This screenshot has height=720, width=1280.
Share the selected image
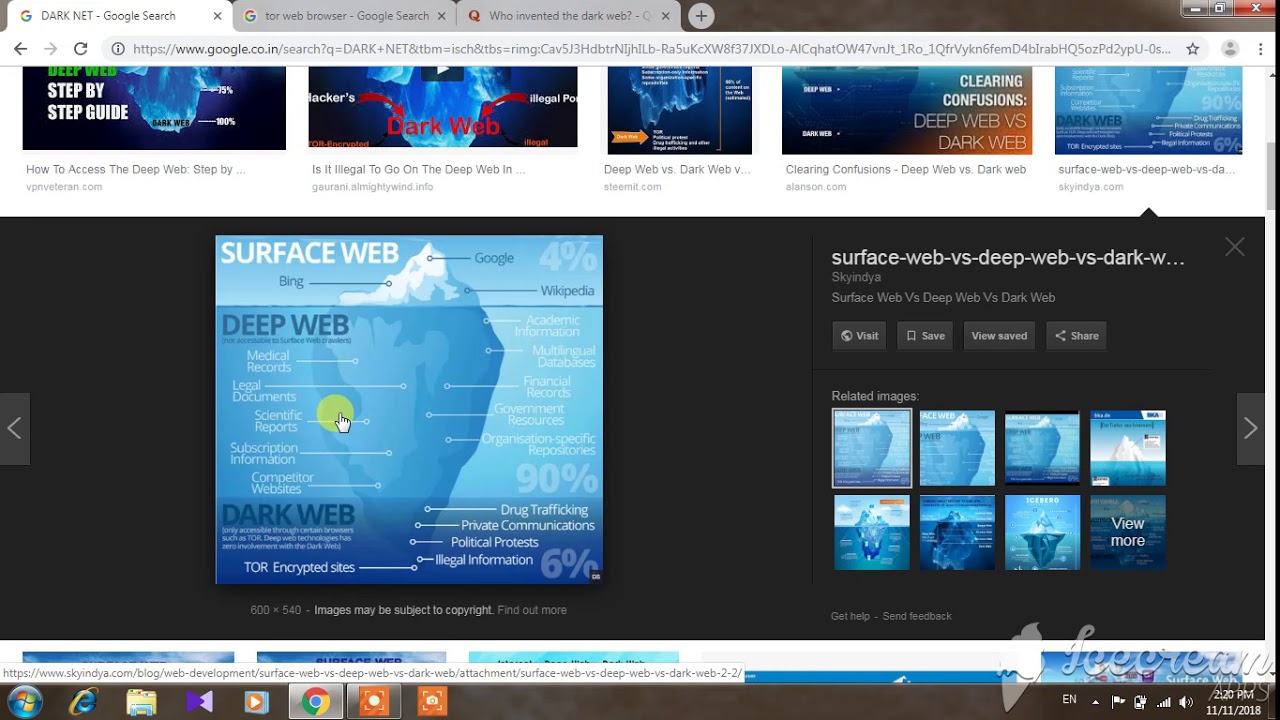[x=1076, y=336]
